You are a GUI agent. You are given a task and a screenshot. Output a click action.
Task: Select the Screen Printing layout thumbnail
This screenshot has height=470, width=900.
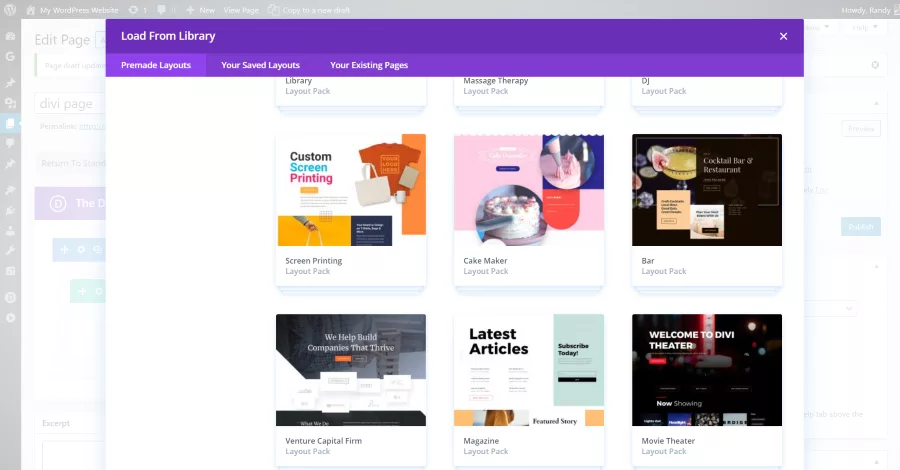click(351, 190)
